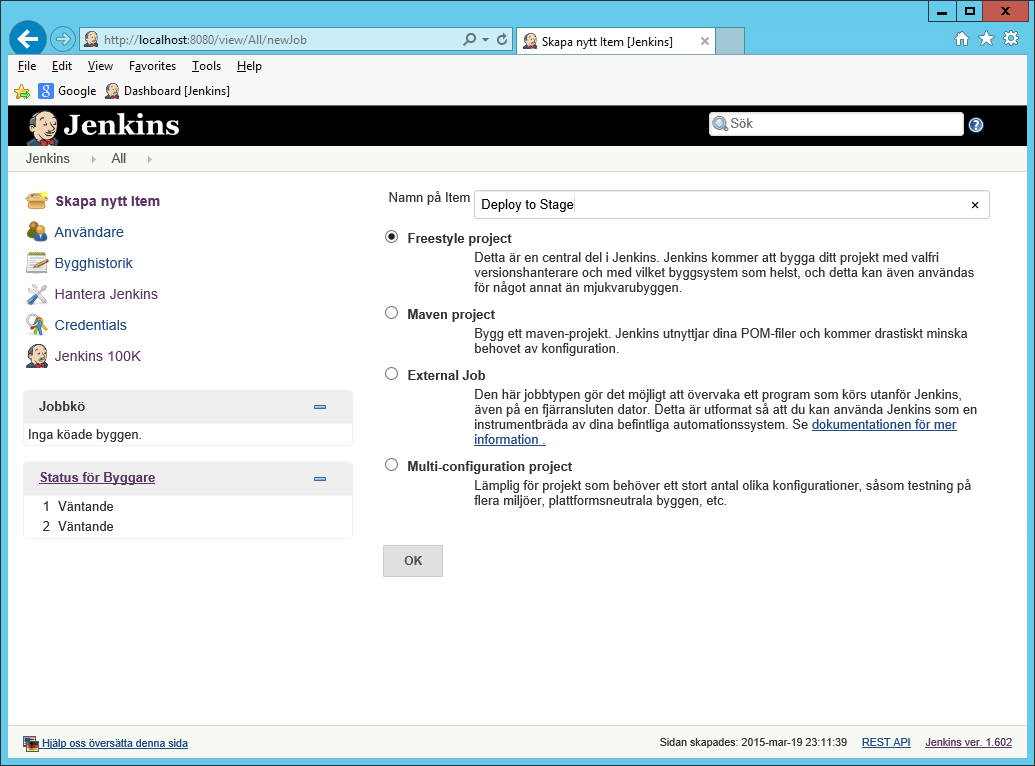
Task: Open the browser settings gear icon
Action: [x=1011, y=38]
